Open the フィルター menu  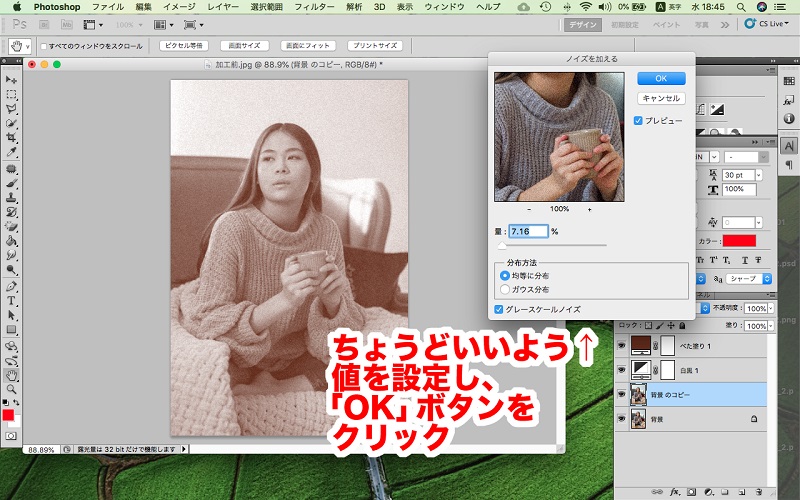314,7
